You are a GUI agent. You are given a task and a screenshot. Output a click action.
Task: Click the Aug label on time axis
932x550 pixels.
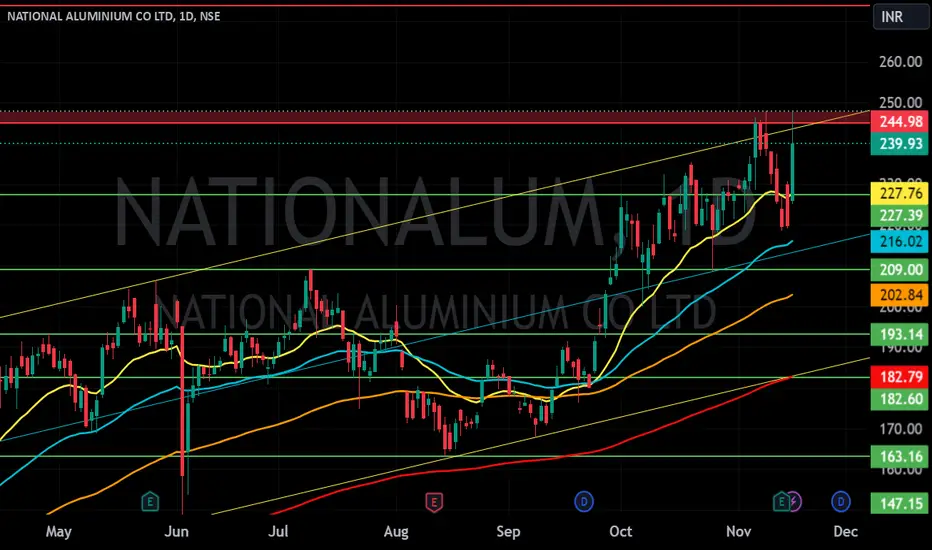click(396, 531)
